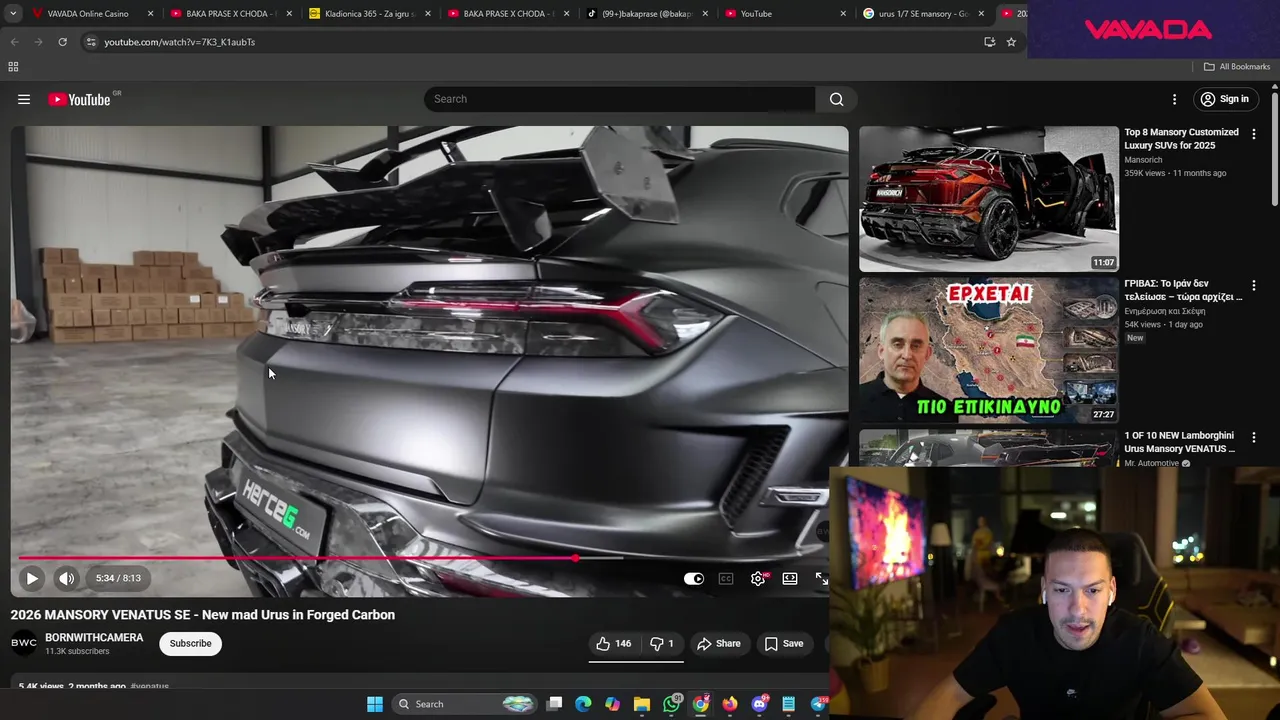Switch to theater mode

pos(790,578)
